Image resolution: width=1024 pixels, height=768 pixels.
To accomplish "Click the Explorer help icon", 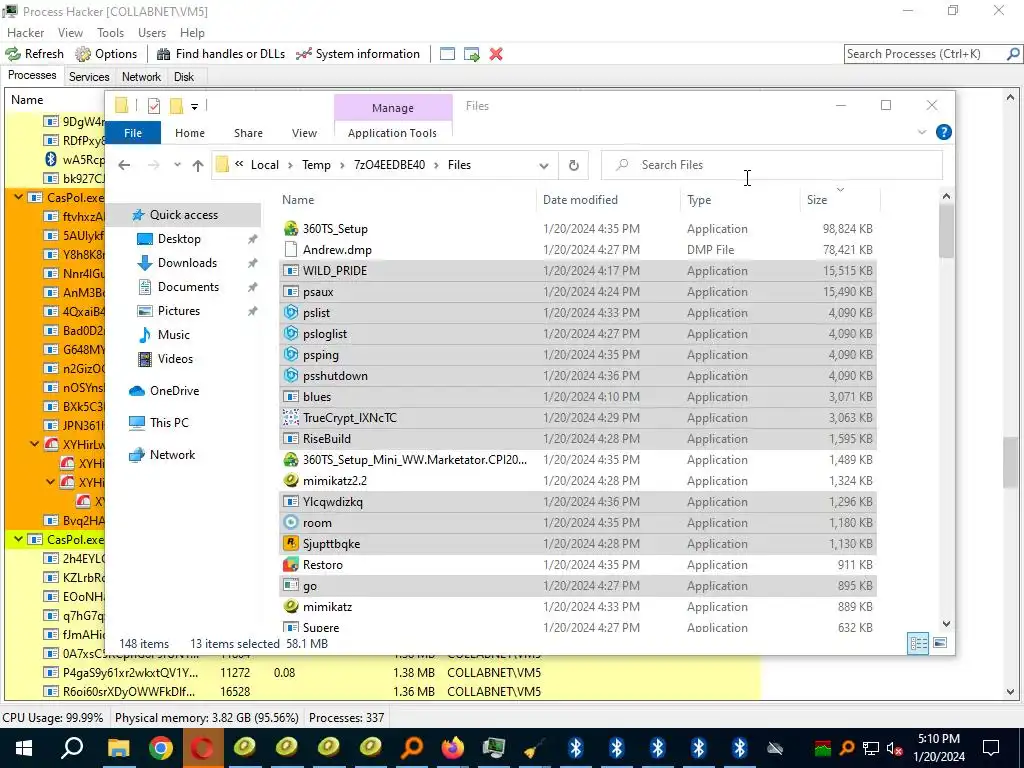I will tap(943, 133).
